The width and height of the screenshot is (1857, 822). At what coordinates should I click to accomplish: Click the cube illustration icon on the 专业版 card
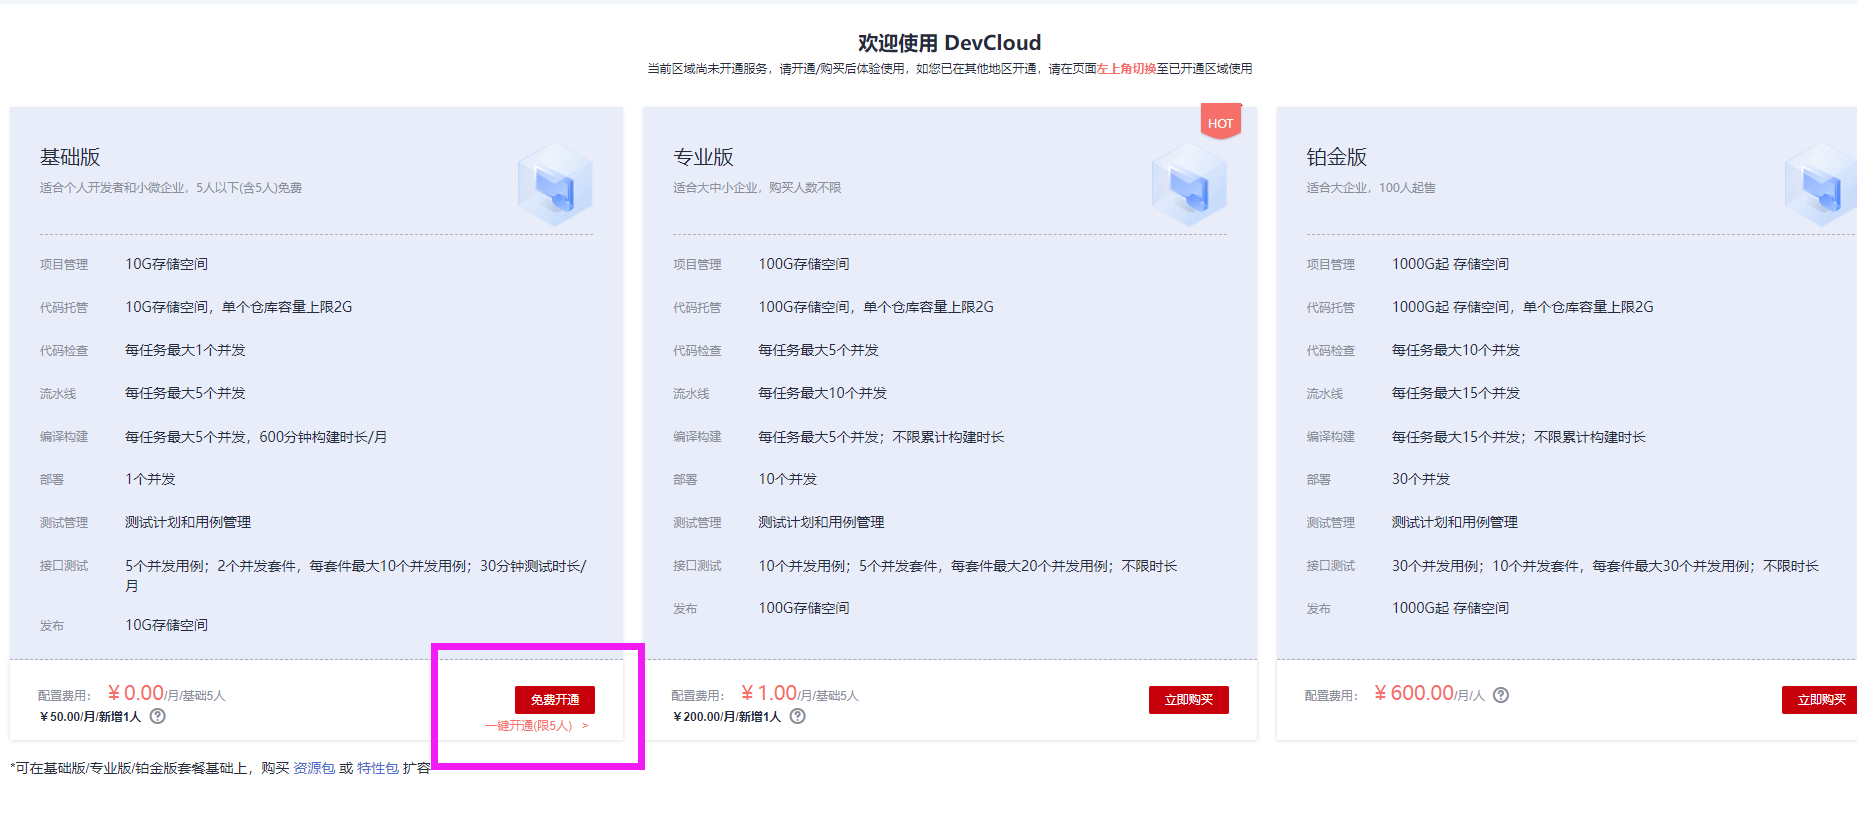(1189, 185)
